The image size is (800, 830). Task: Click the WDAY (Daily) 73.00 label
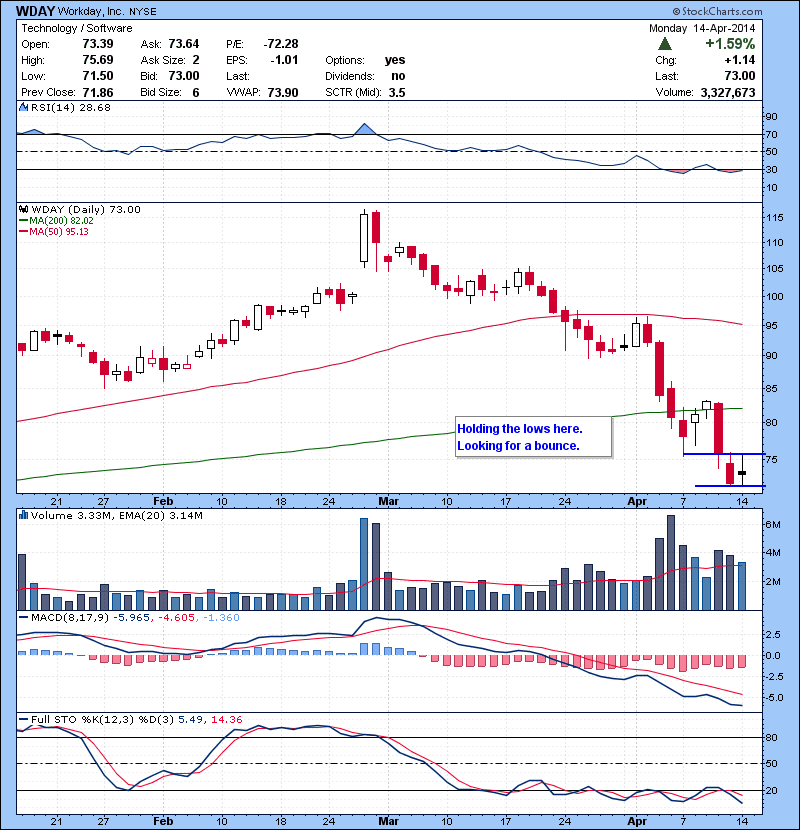tap(86, 210)
